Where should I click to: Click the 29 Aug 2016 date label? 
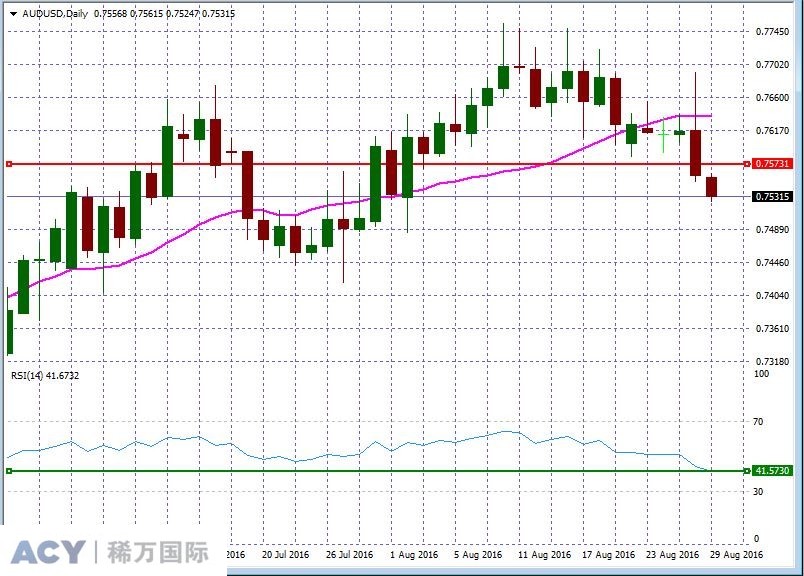tap(736, 554)
